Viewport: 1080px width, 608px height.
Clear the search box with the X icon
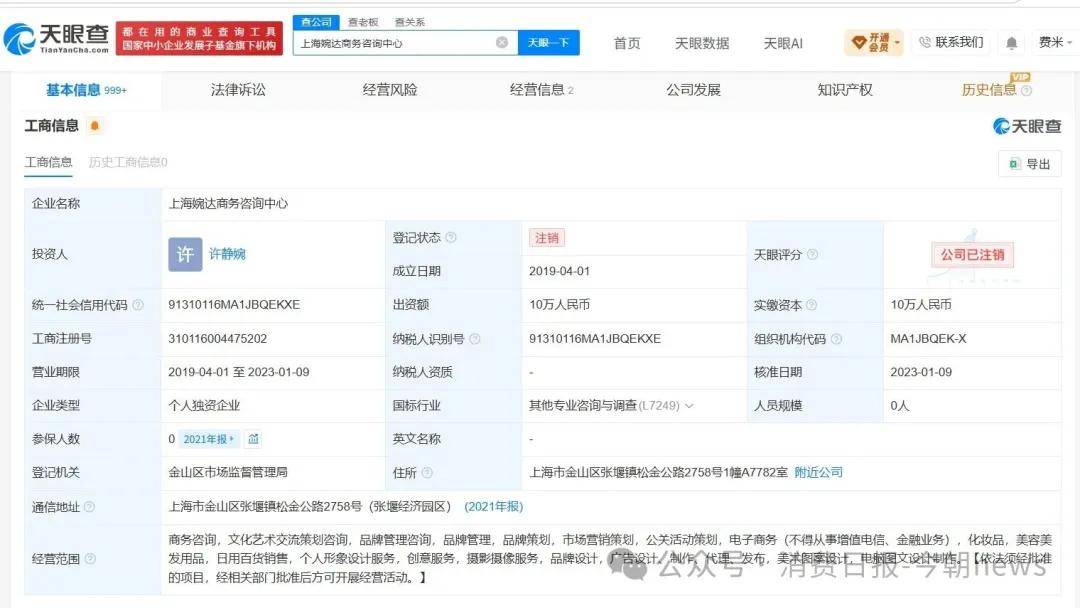(502, 43)
